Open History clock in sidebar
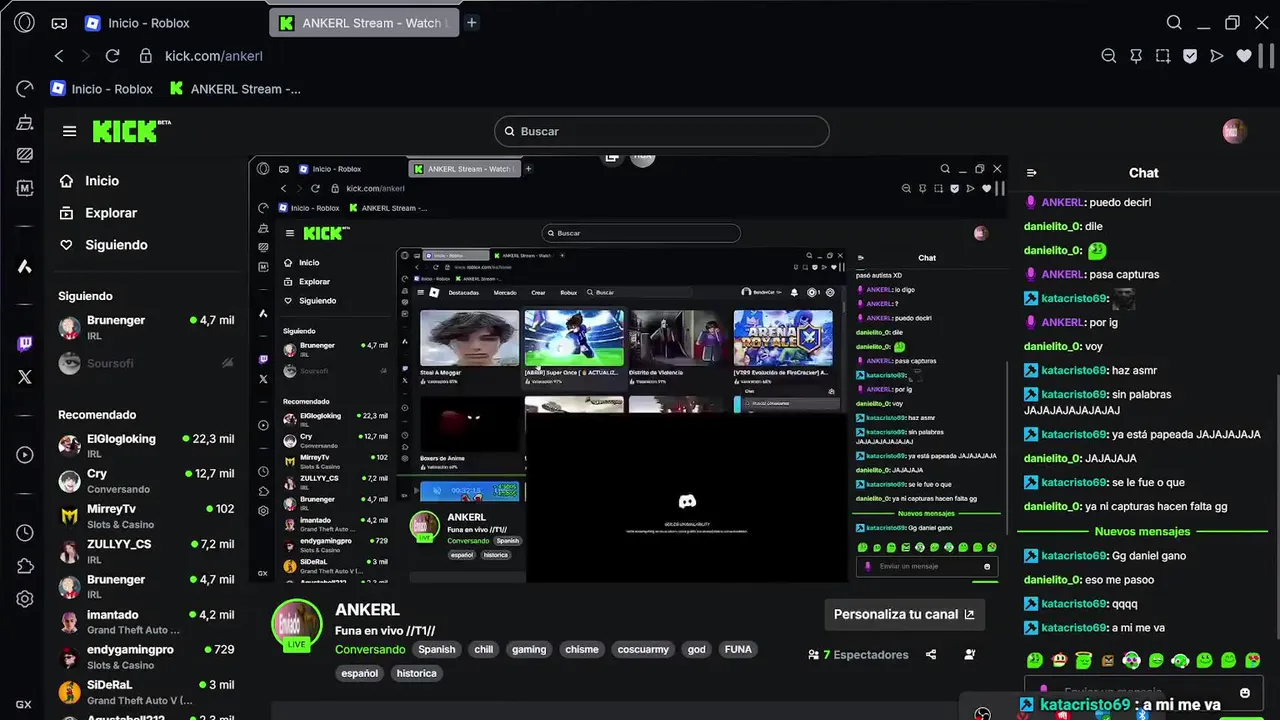The height and width of the screenshot is (720, 1280). coord(25,533)
